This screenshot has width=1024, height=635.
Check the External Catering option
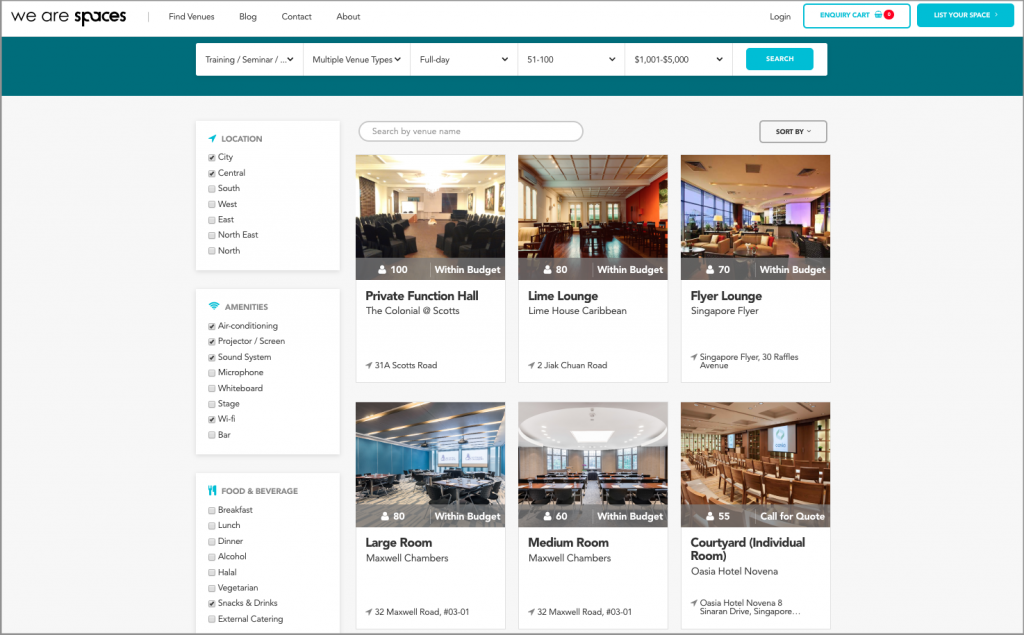(212, 619)
